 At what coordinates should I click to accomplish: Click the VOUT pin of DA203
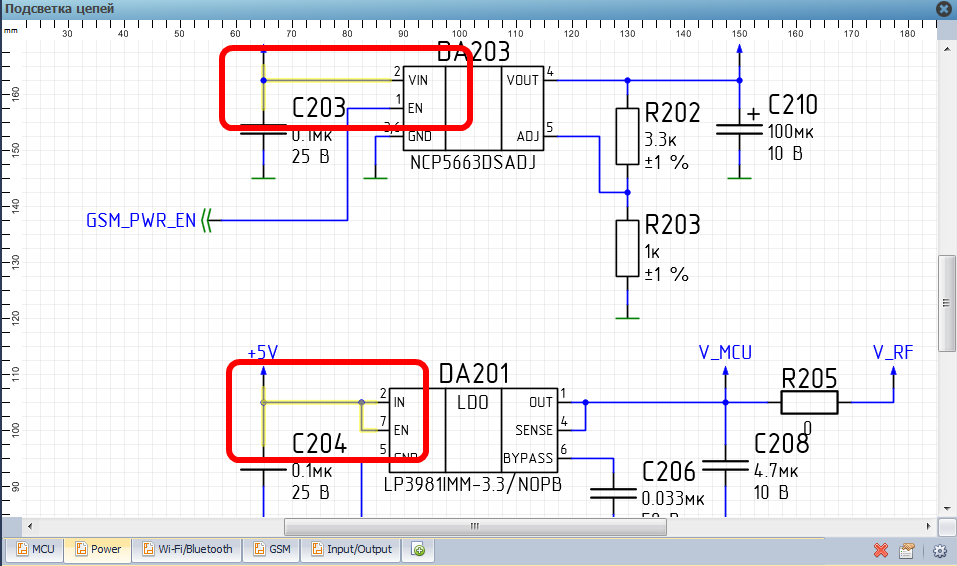coord(522,80)
